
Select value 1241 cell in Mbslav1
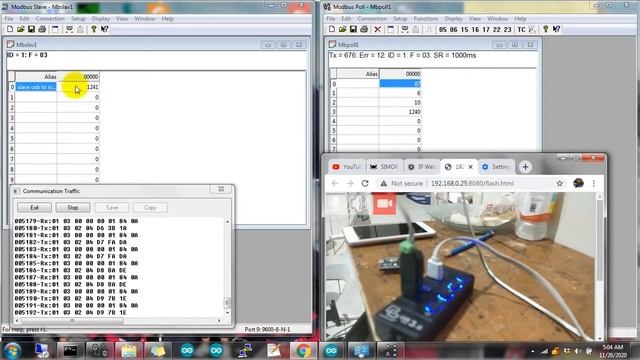(78, 87)
